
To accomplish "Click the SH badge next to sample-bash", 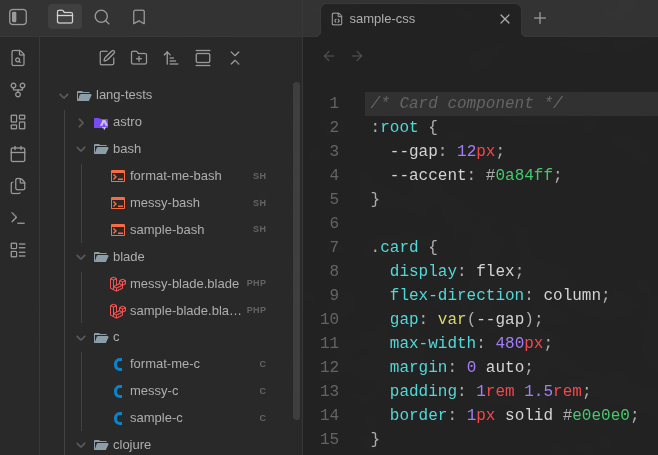I will pos(259,229).
